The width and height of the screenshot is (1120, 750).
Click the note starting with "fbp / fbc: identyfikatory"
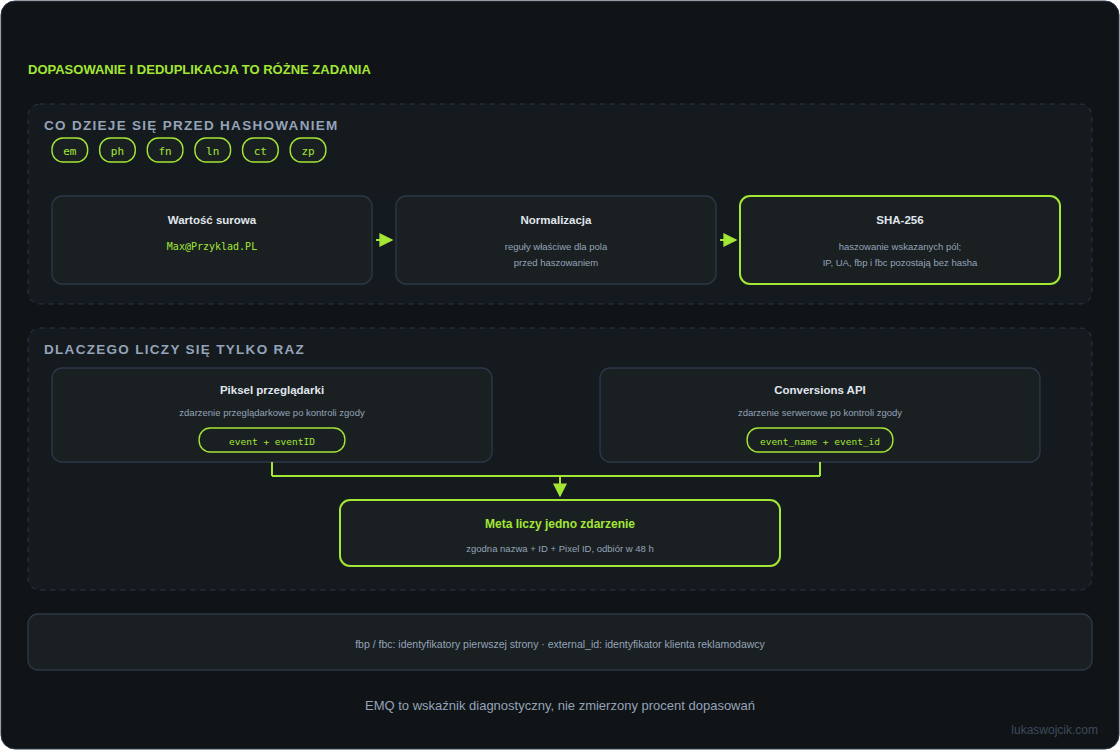click(560, 644)
